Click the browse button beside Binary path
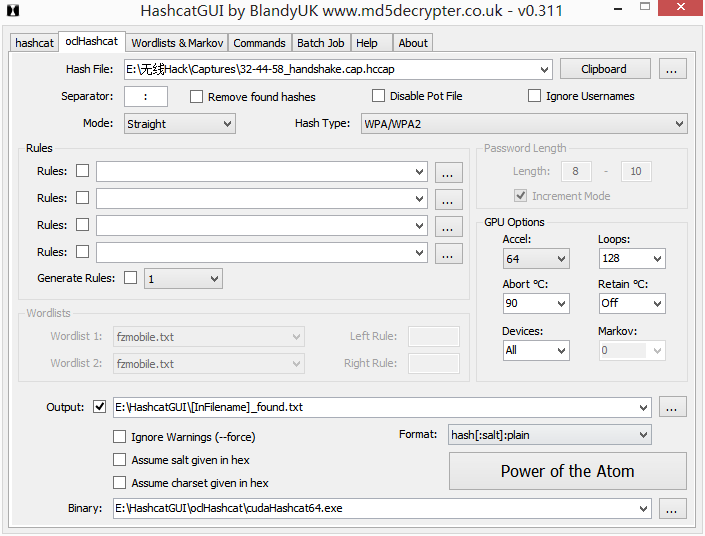This screenshot has height=536, width=705. [x=673, y=508]
